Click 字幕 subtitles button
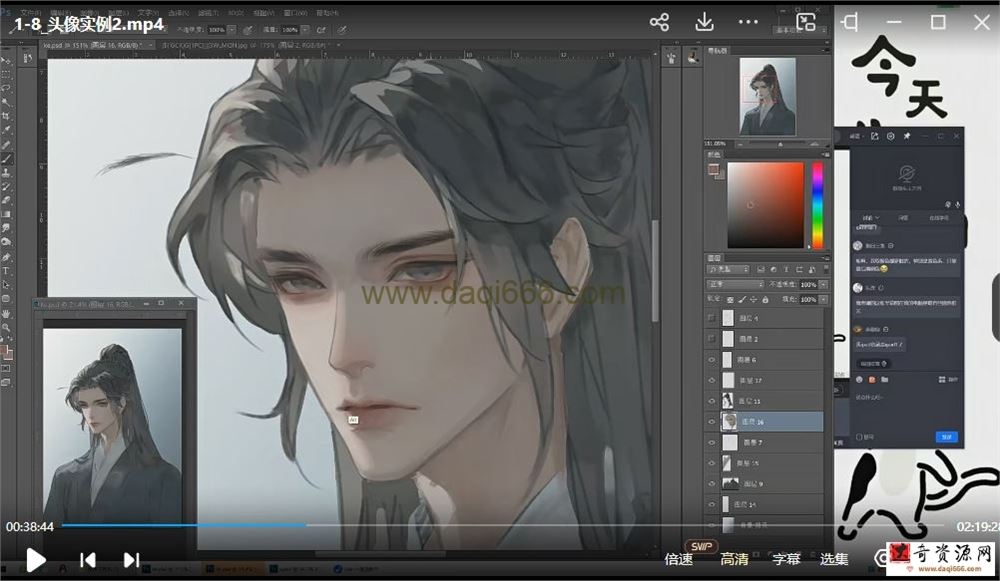Viewport: 1000px width, 581px height. point(786,559)
